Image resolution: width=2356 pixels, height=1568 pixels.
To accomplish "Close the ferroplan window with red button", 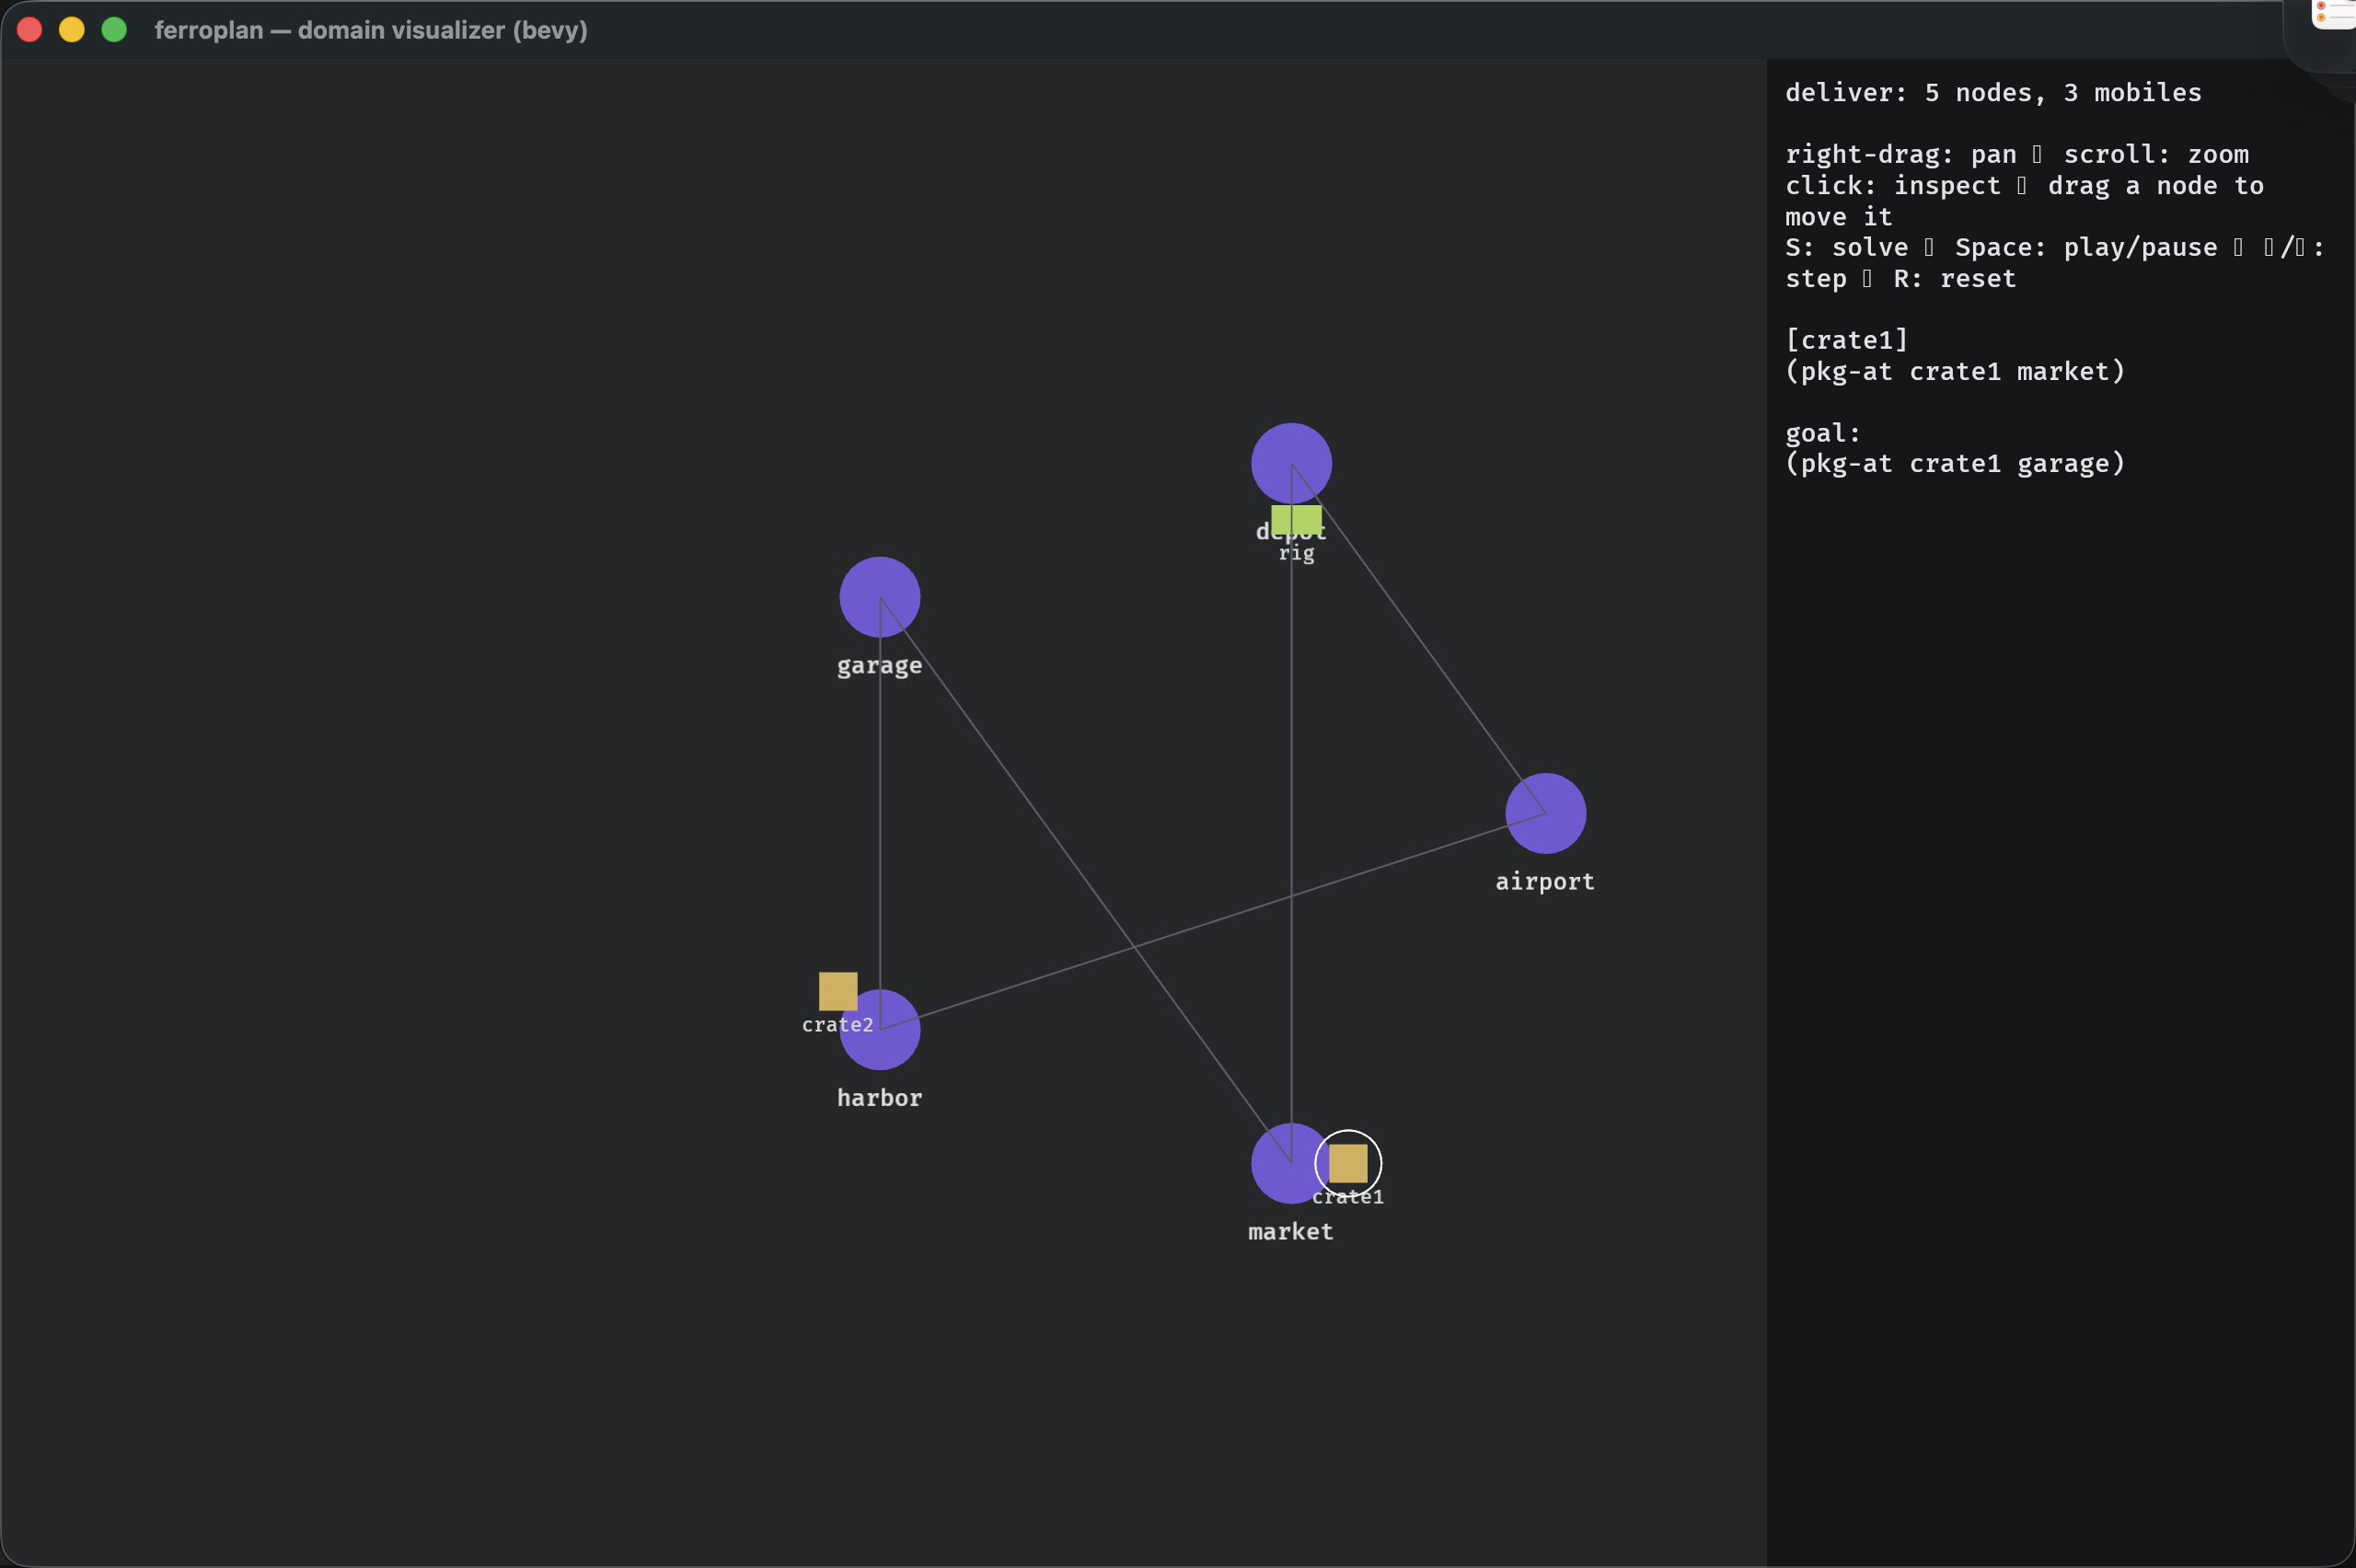I will coord(30,30).
